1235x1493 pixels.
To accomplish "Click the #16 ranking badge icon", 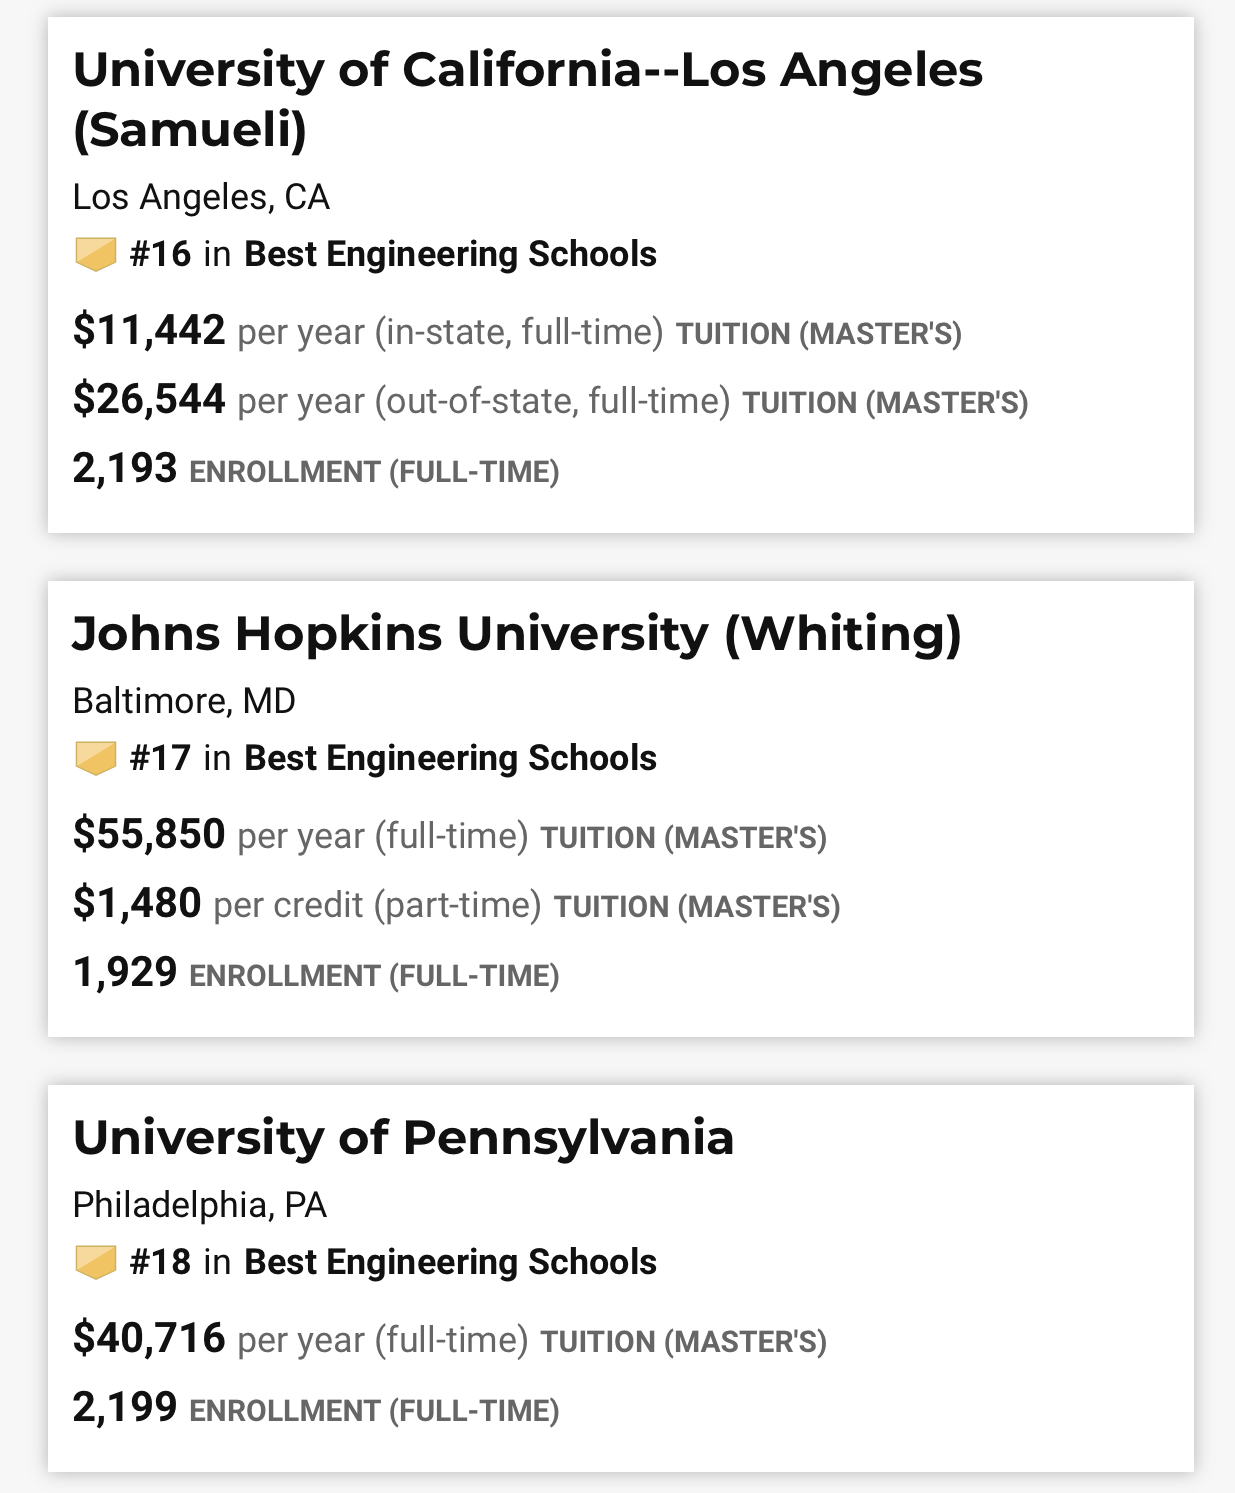I will [x=97, y=254].
